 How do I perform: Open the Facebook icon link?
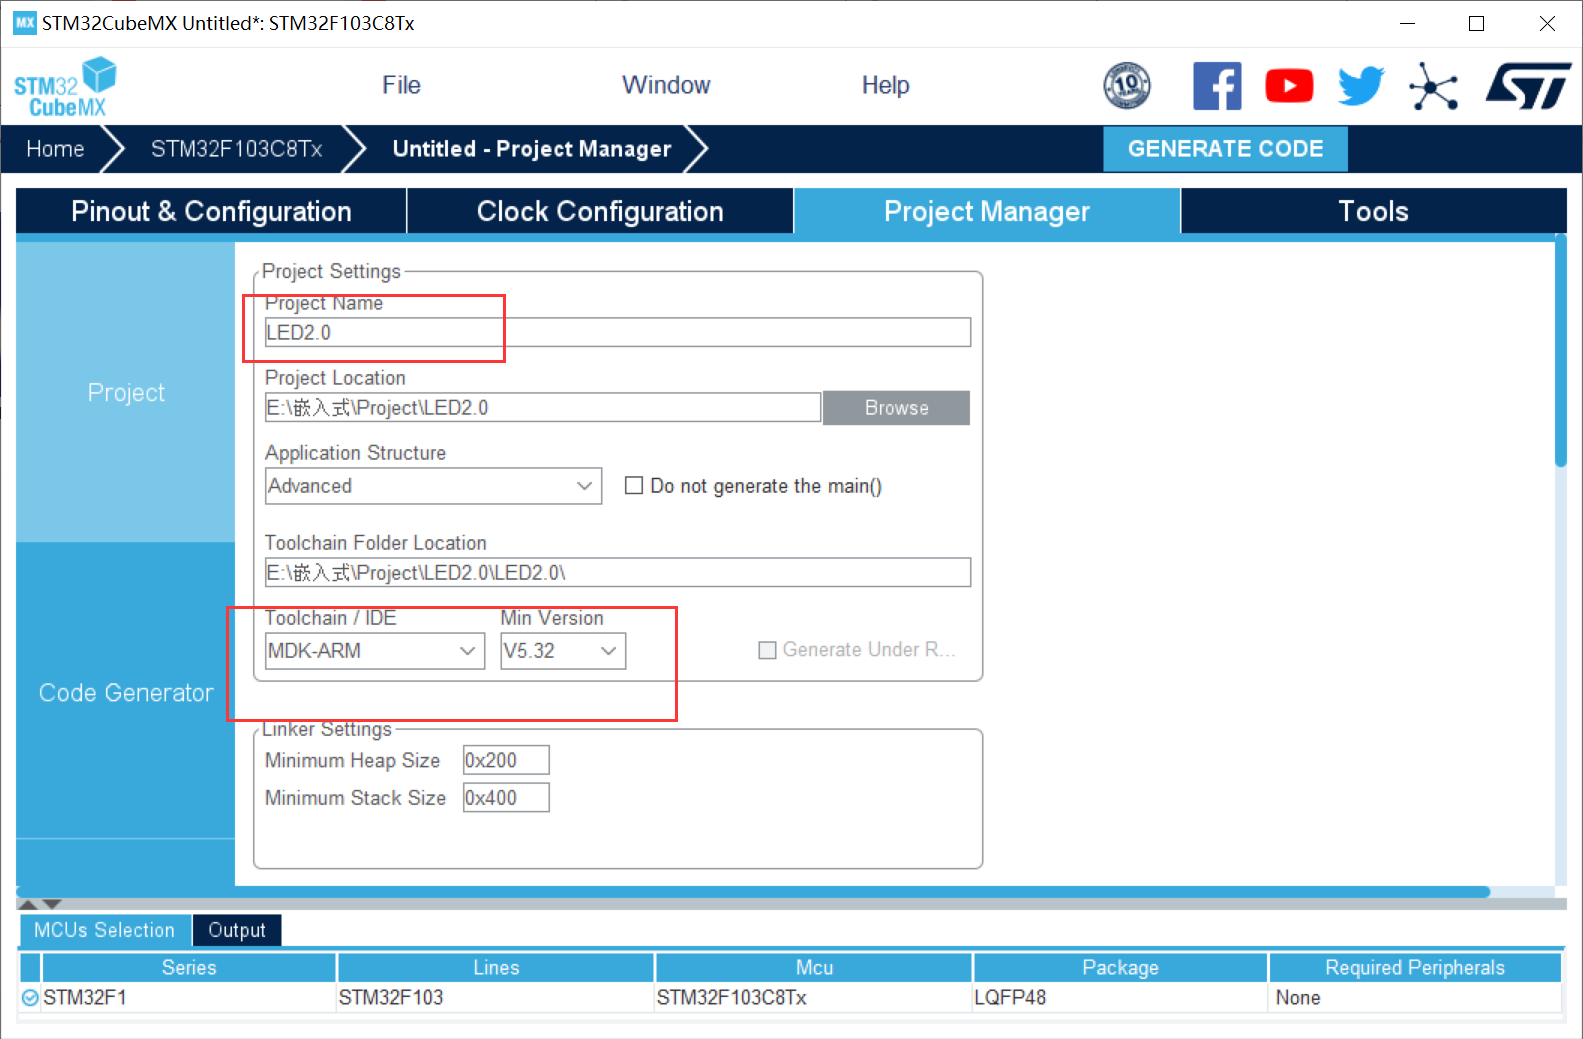(x=1217, y=86)
